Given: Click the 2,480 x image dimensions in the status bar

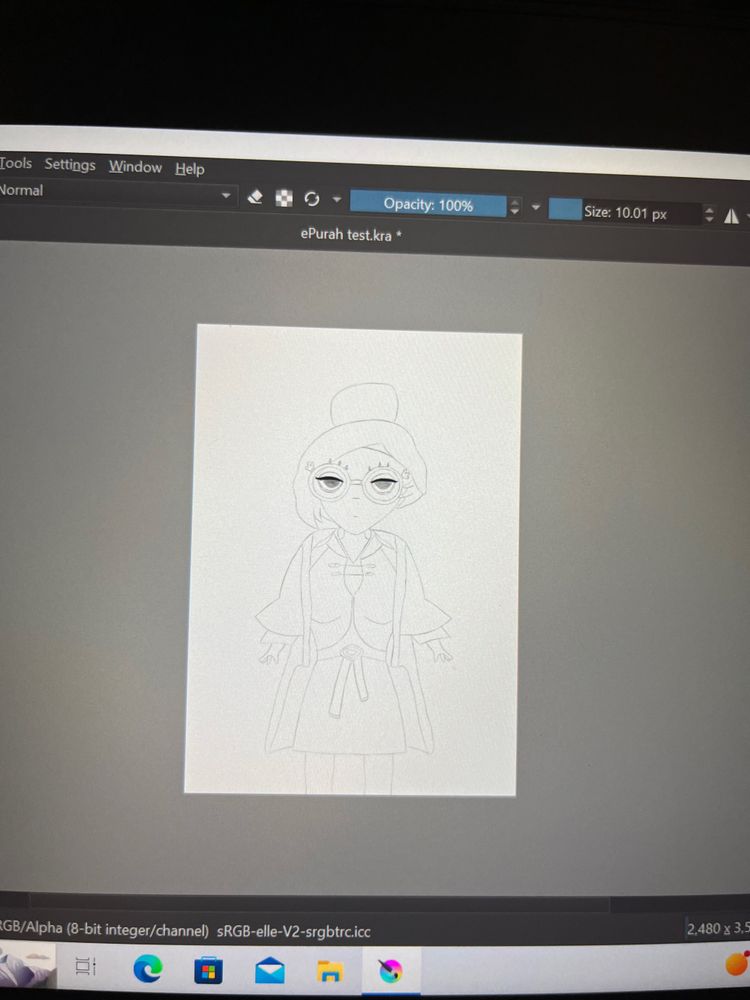Looking at the screenshot, I should pos(718,928).
